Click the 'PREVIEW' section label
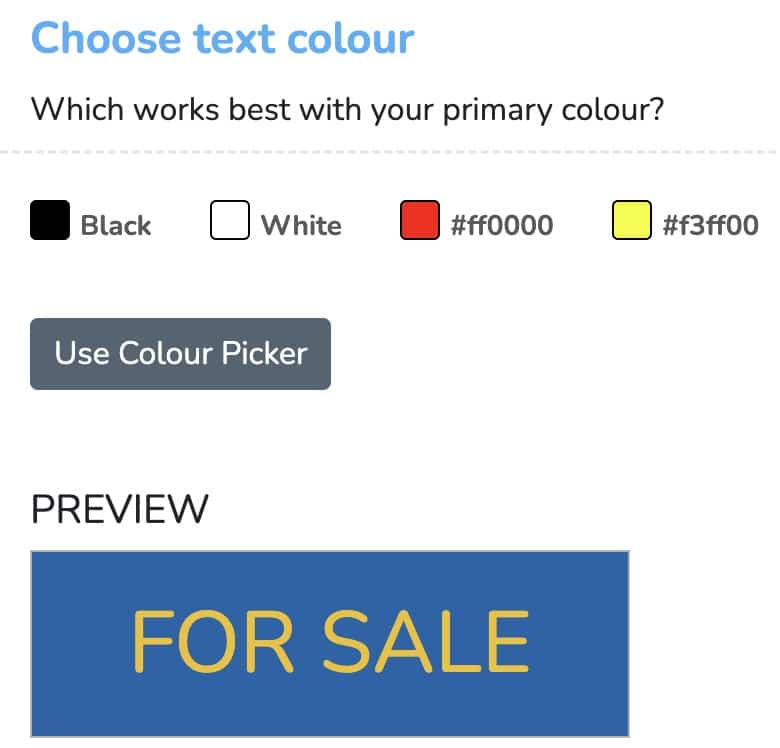 click(x=119, y=509)
